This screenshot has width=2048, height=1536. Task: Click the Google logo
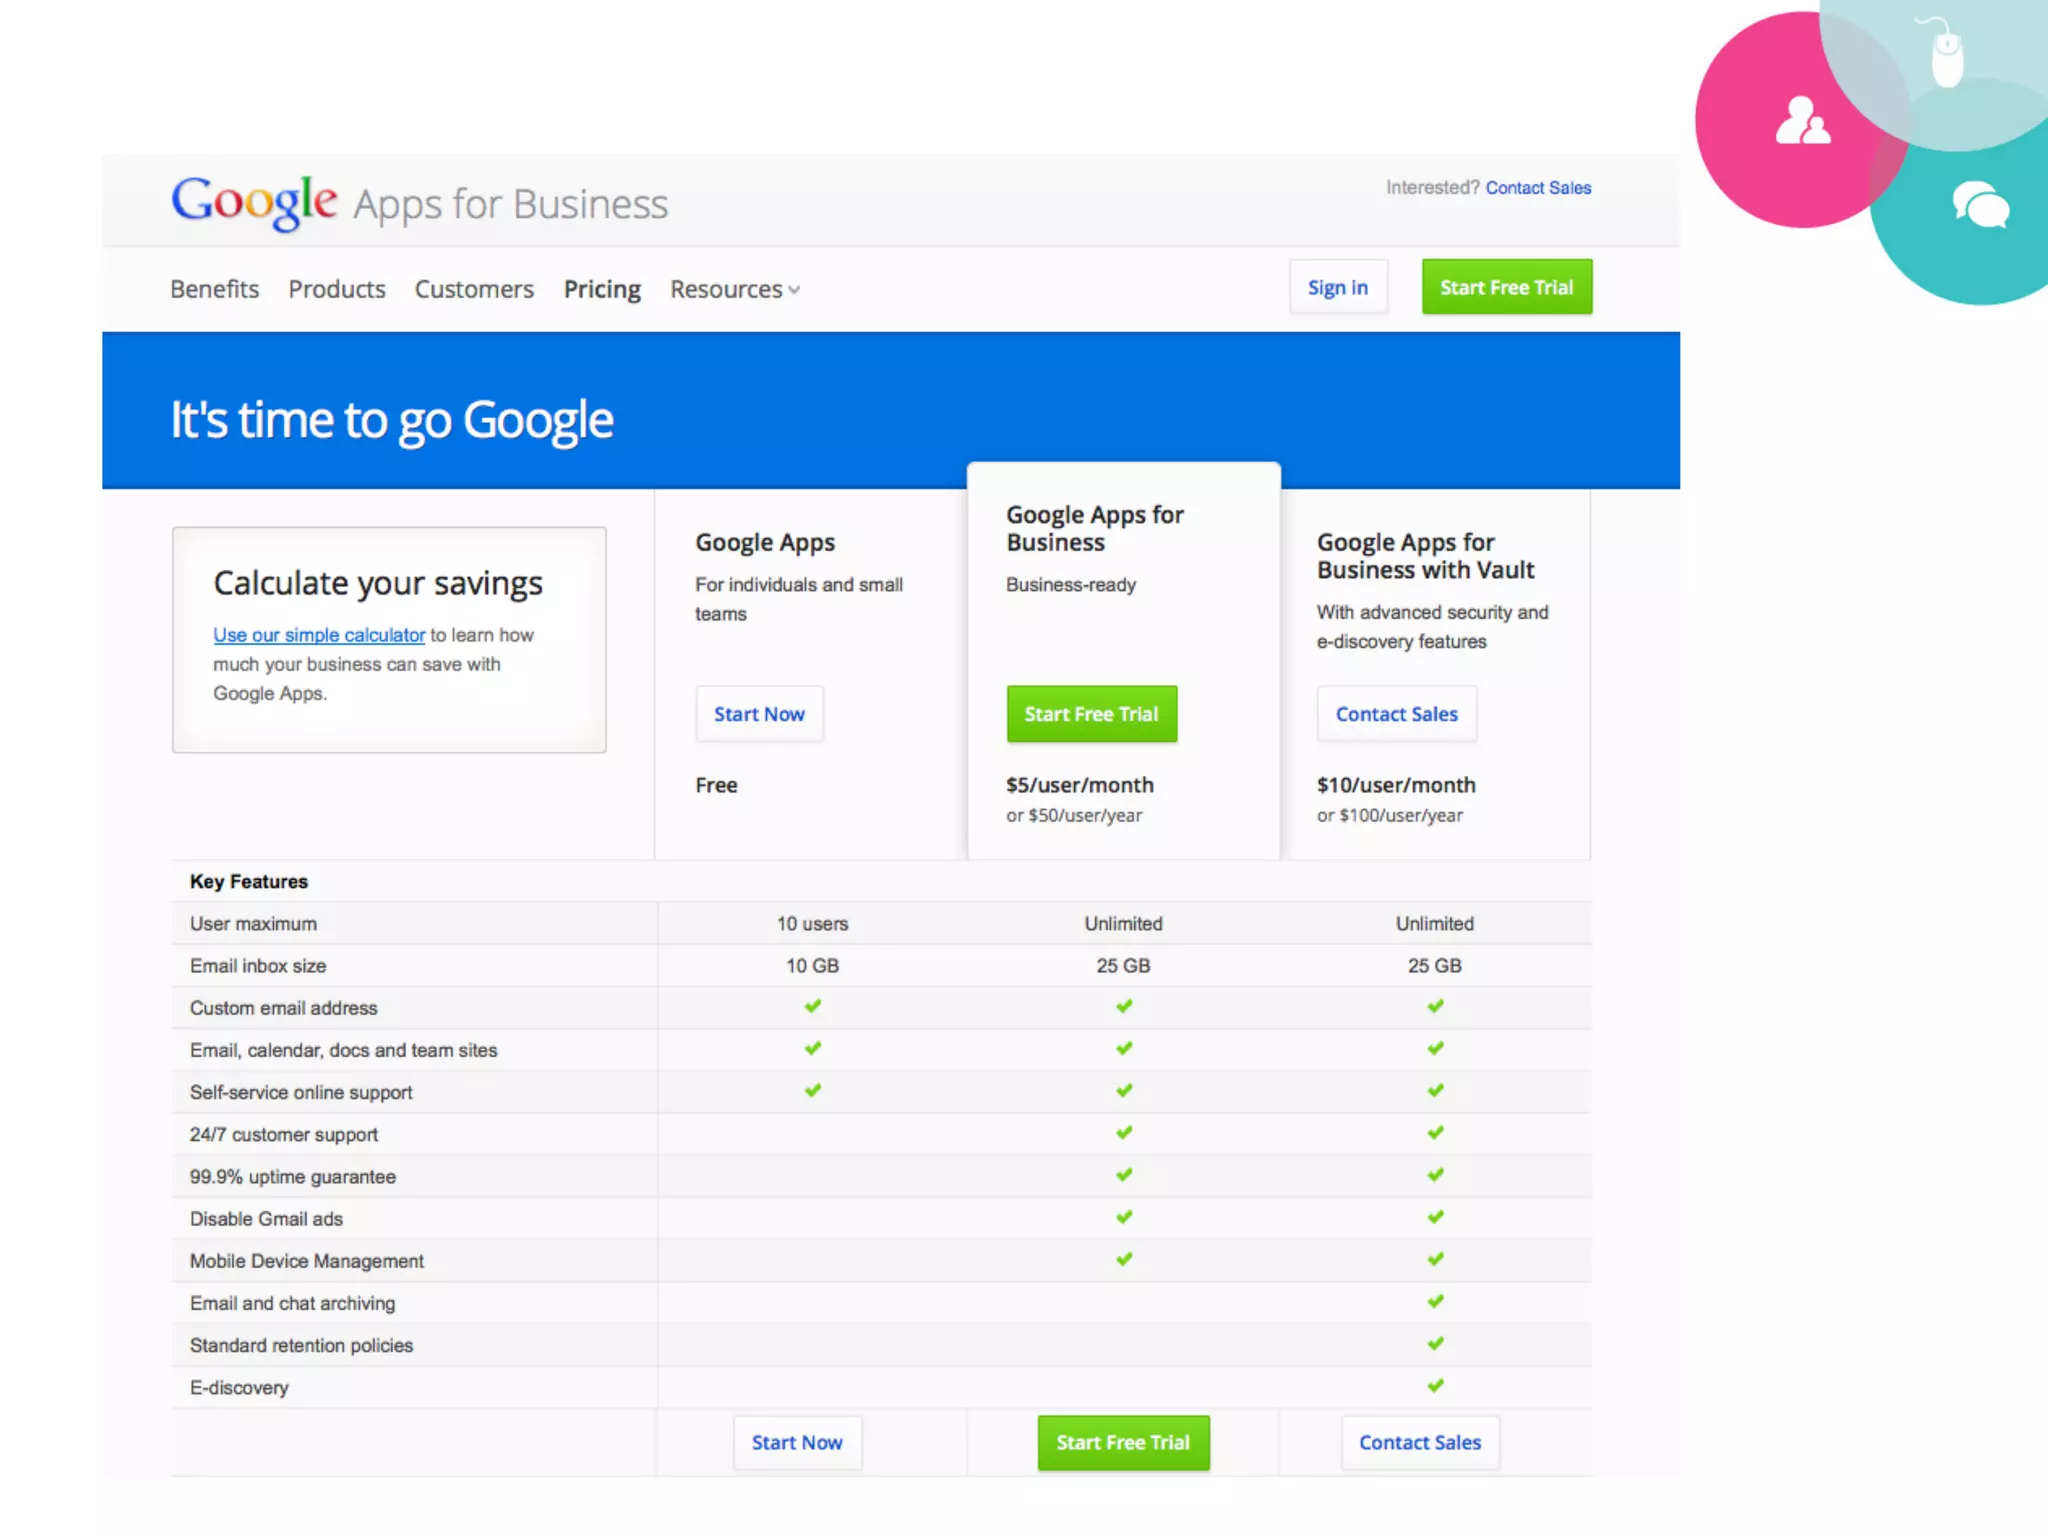pos(254,201)
